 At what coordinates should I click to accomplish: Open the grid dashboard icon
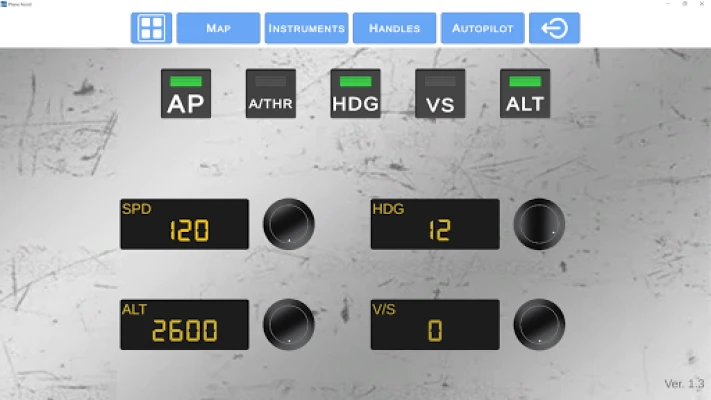(151, 28)
